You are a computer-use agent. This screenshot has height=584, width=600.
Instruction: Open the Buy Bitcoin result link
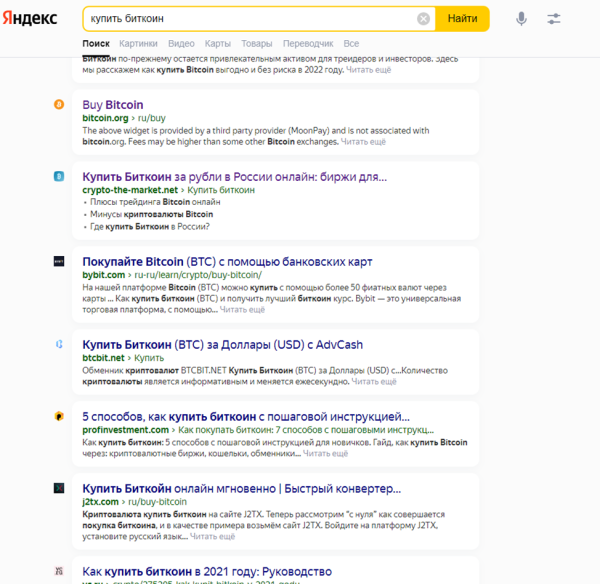112,105
